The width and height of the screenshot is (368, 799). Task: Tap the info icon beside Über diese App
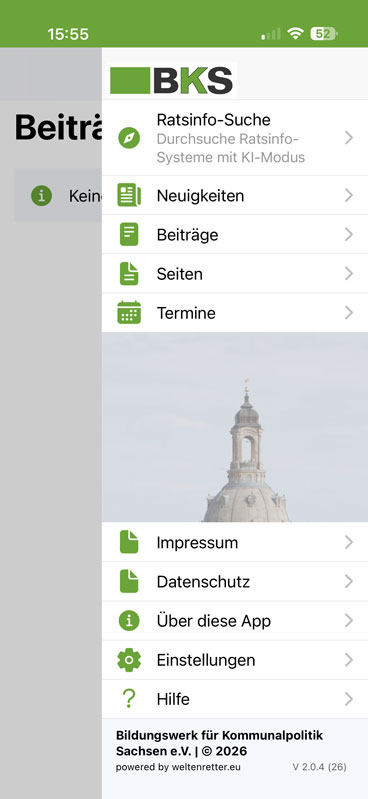click(129, 621)
